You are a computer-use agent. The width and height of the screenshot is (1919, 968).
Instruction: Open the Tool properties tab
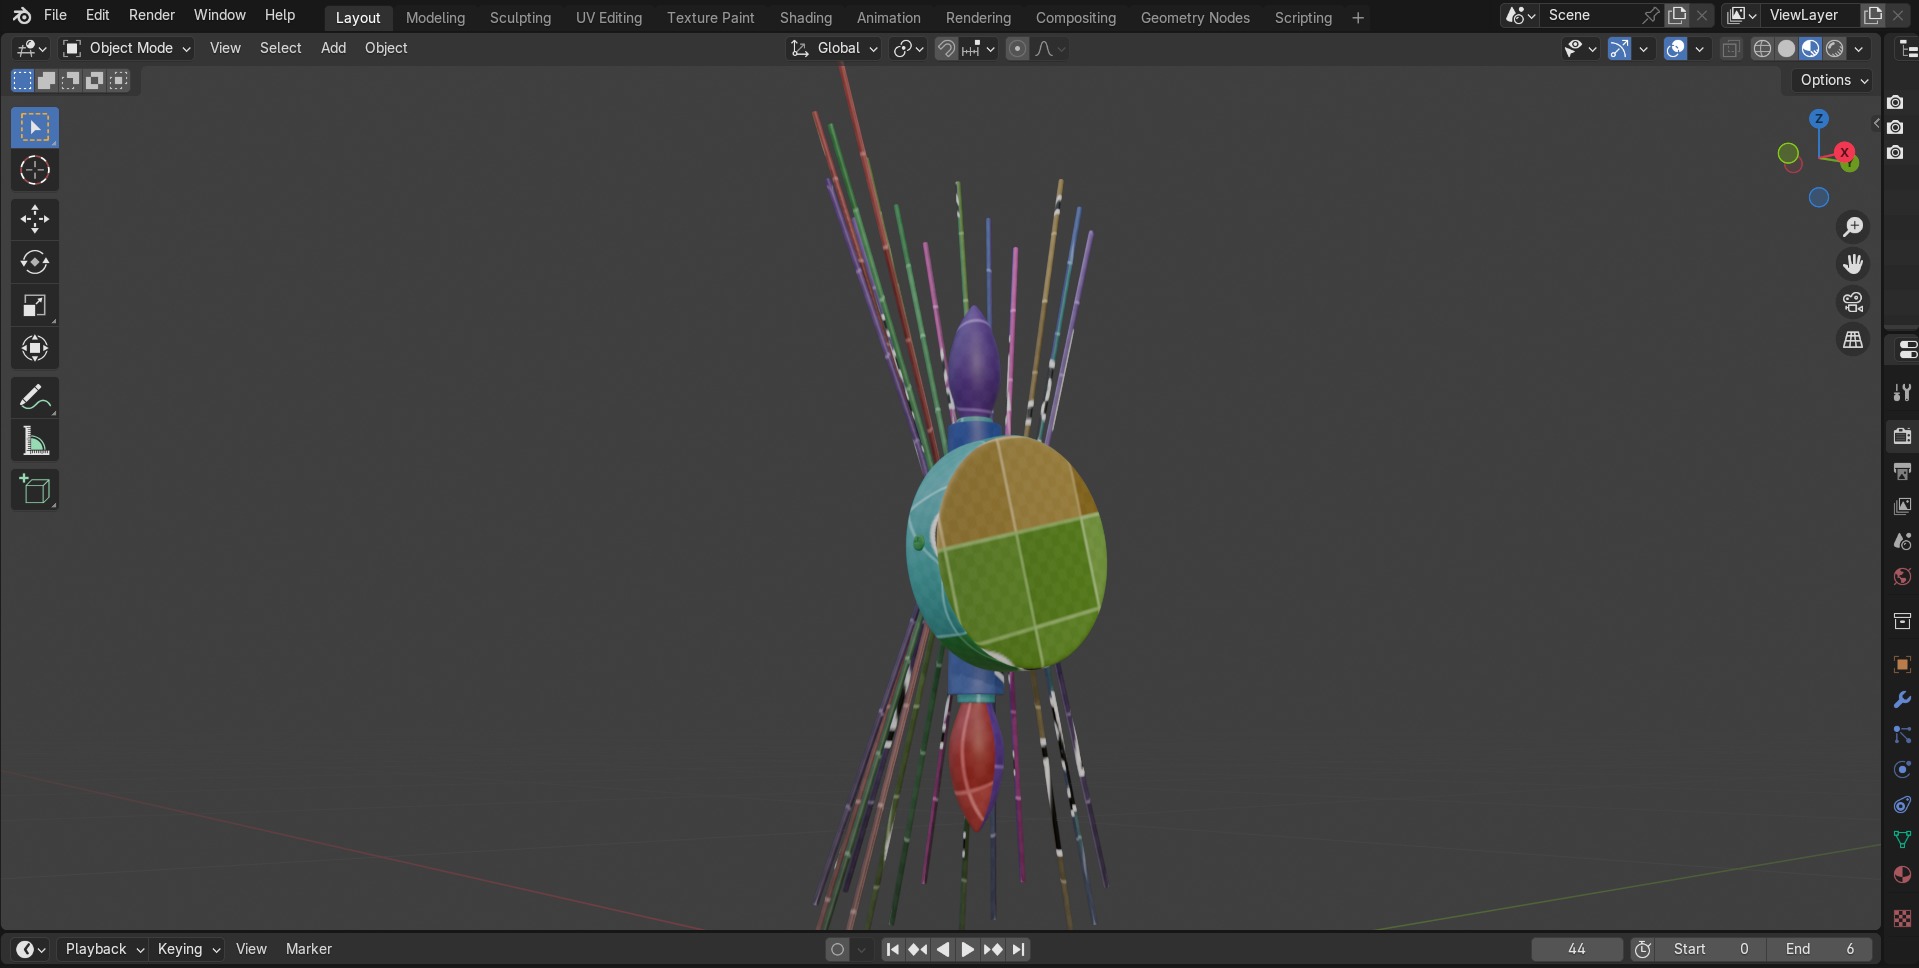1902,393
